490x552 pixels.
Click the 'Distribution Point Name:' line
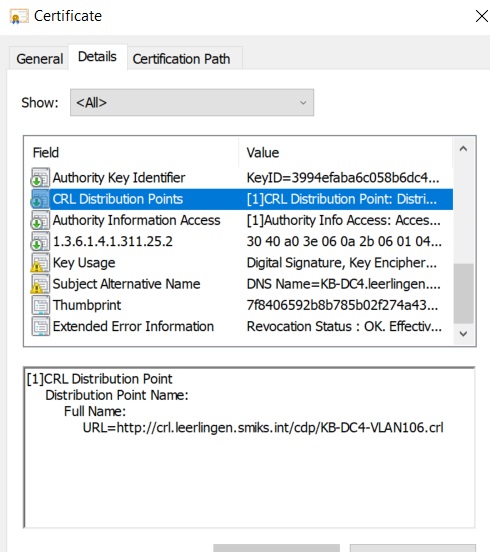coord(117,395)
